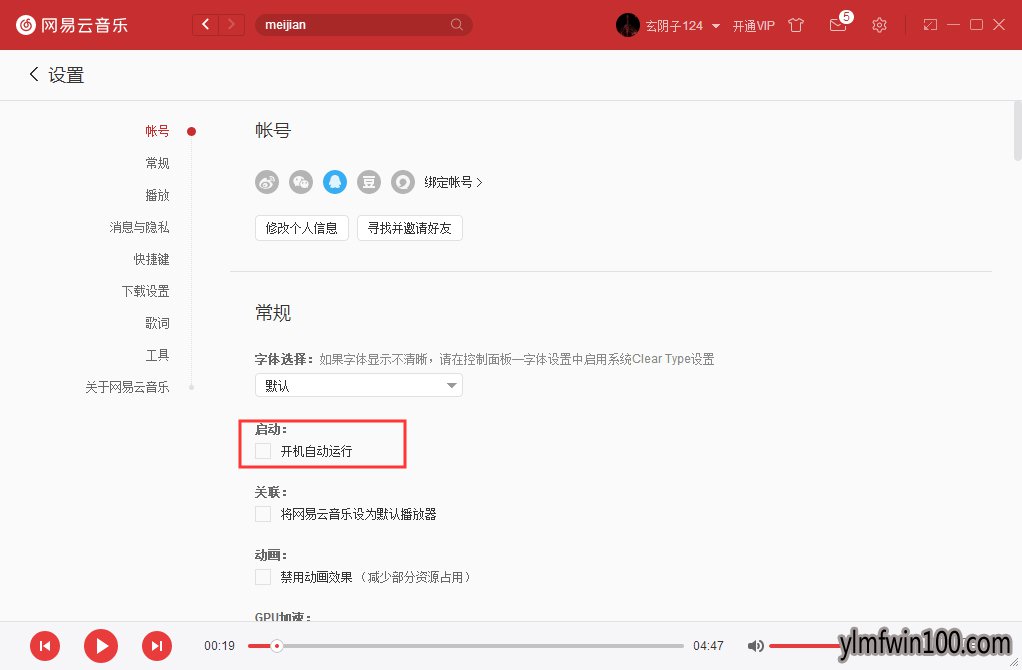
Task: Select the 歌词 settings section
Action: [x=157, y=323]
